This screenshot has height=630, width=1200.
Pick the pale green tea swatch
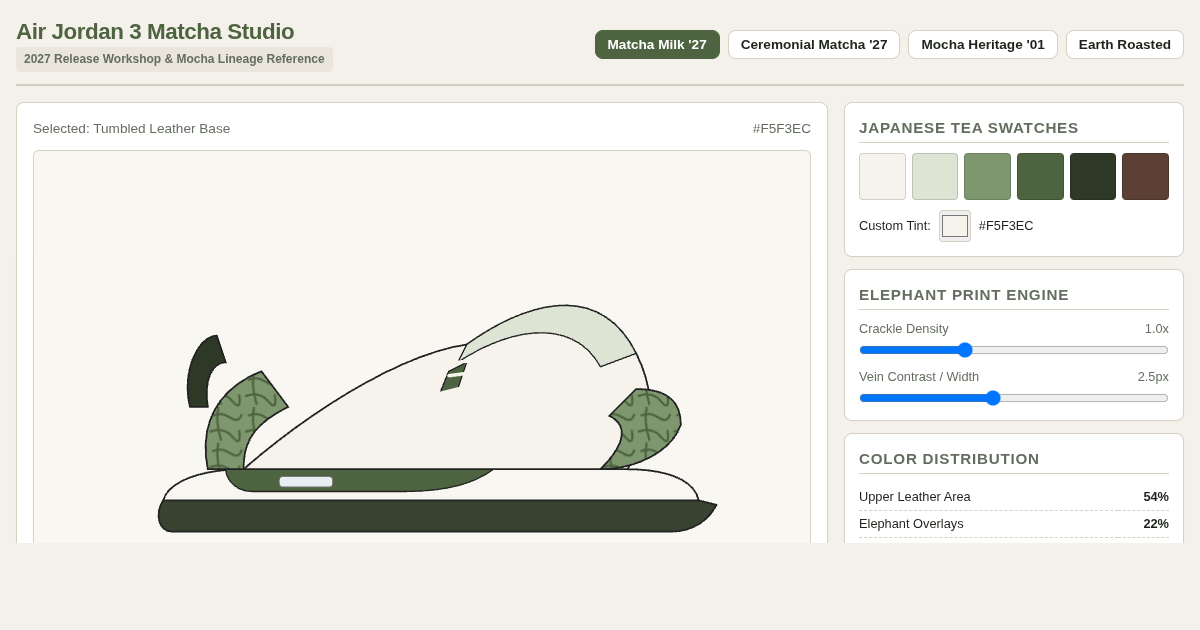point(935,176)
